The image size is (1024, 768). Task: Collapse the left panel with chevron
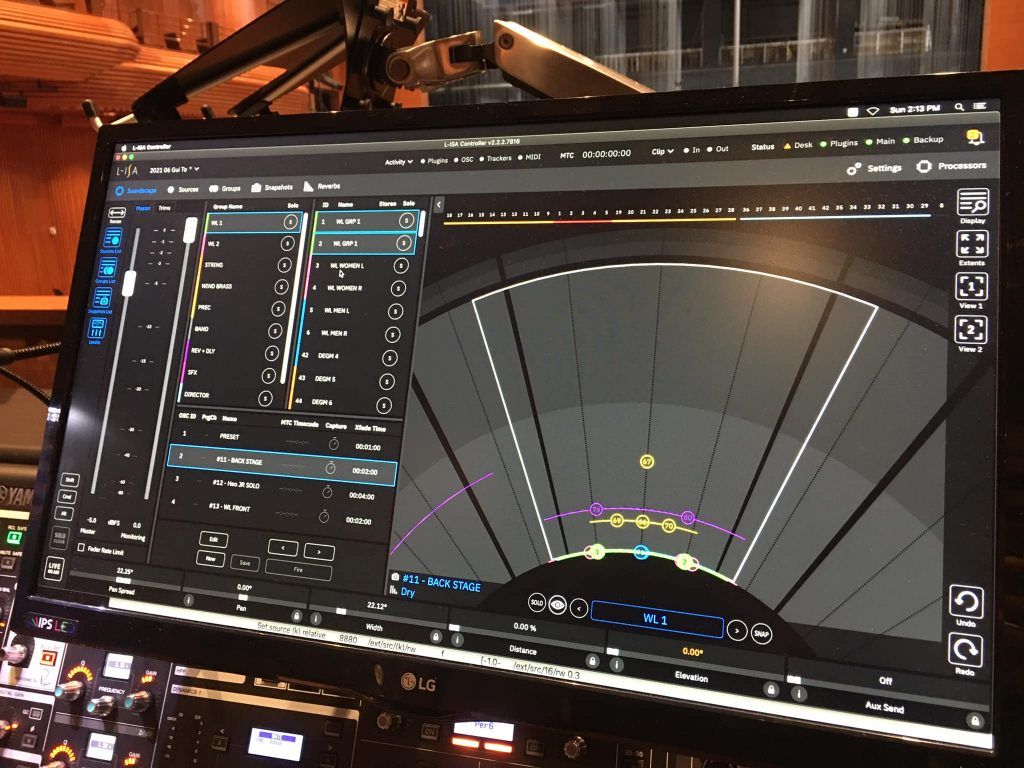click(439, 205)
